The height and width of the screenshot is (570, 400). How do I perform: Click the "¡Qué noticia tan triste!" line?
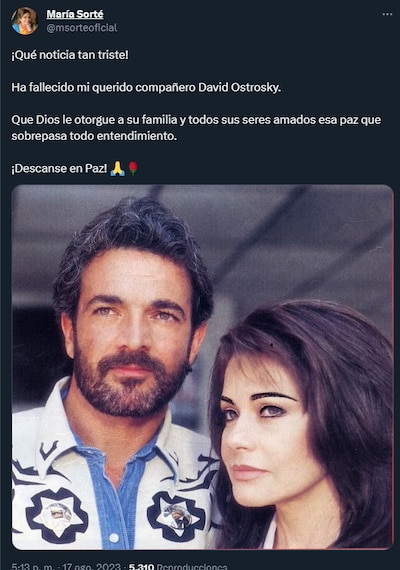click(x=70, y=55)
